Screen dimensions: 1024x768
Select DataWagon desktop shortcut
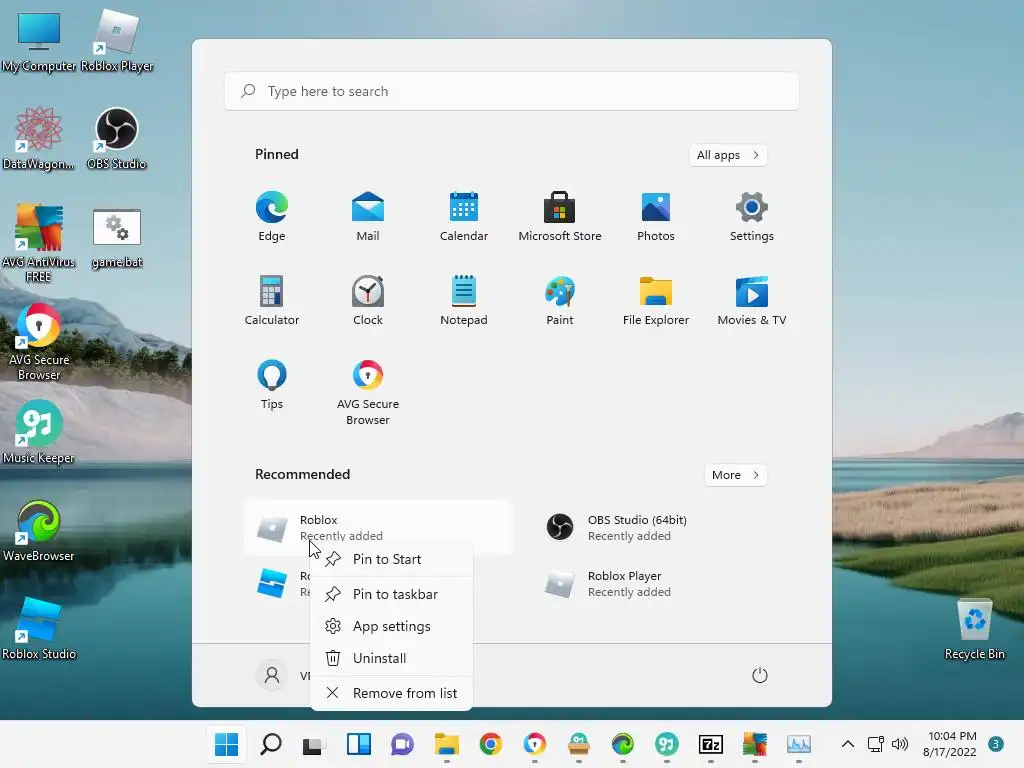pos(39,139)
